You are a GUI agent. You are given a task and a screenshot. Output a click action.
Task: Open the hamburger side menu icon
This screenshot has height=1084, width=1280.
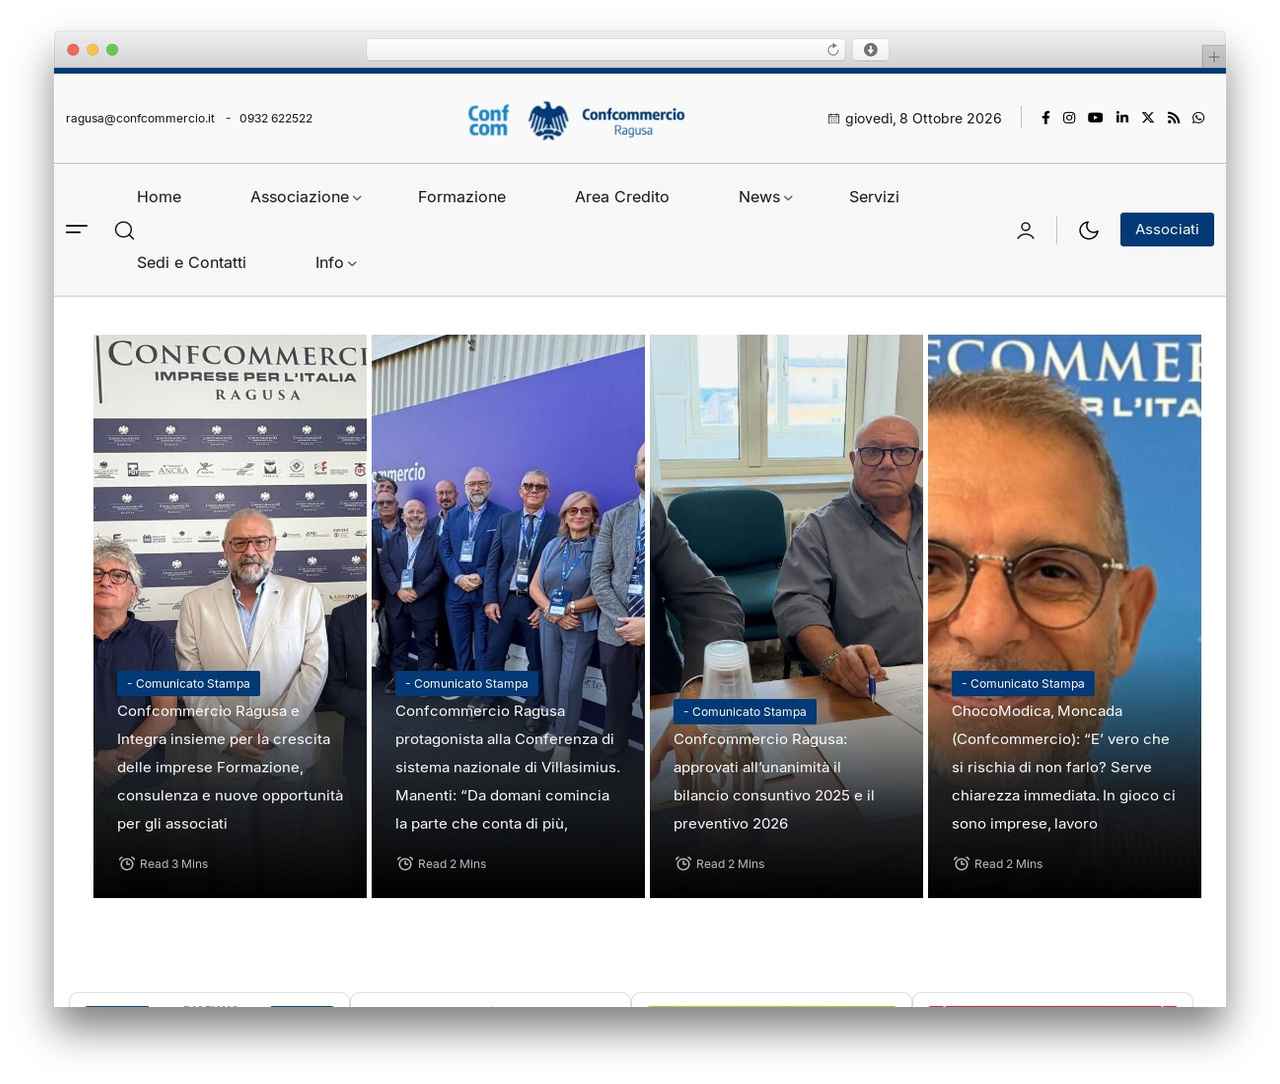77,229
